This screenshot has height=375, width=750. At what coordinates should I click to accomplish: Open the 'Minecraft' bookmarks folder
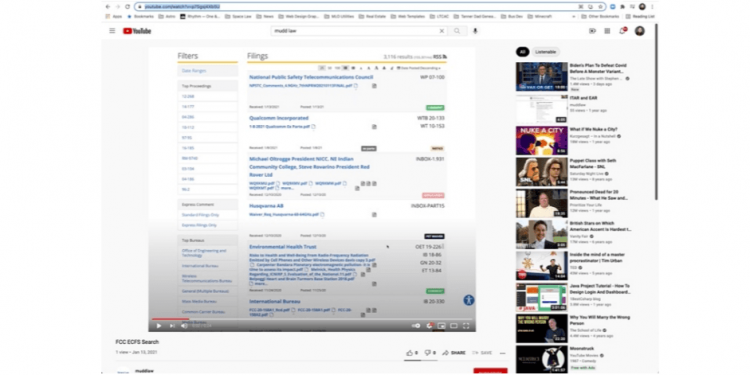click(x=540, y=16)
